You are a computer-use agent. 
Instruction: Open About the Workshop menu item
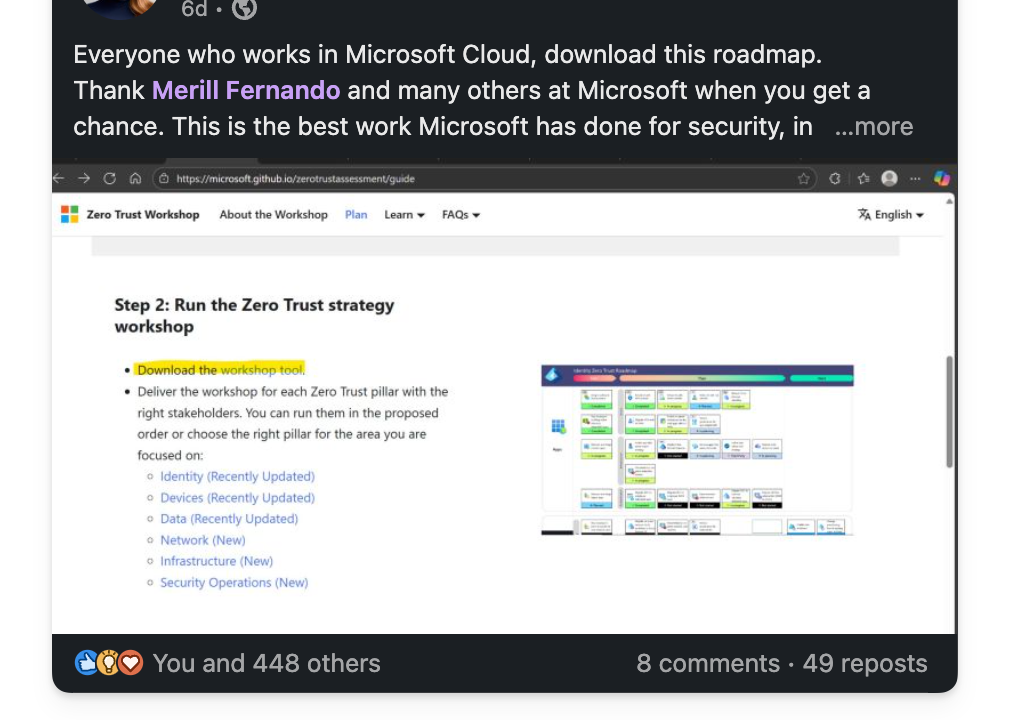[x=274, y=214]
